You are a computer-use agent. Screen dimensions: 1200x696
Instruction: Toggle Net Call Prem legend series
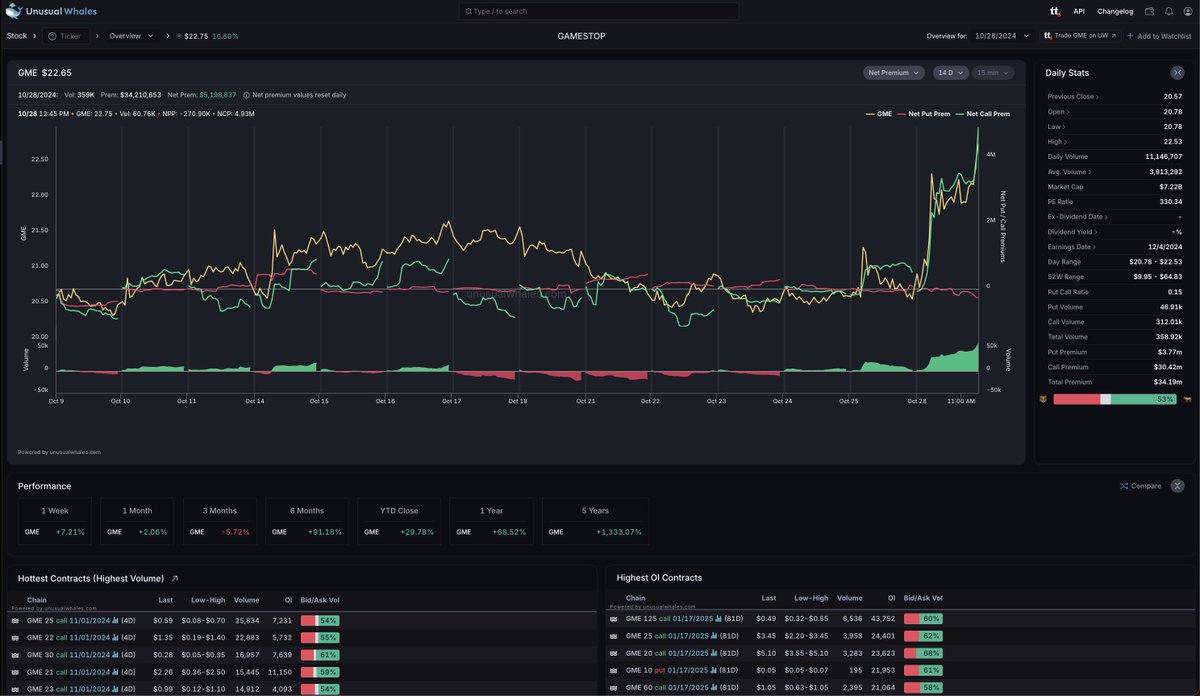[x=982, y=114]
